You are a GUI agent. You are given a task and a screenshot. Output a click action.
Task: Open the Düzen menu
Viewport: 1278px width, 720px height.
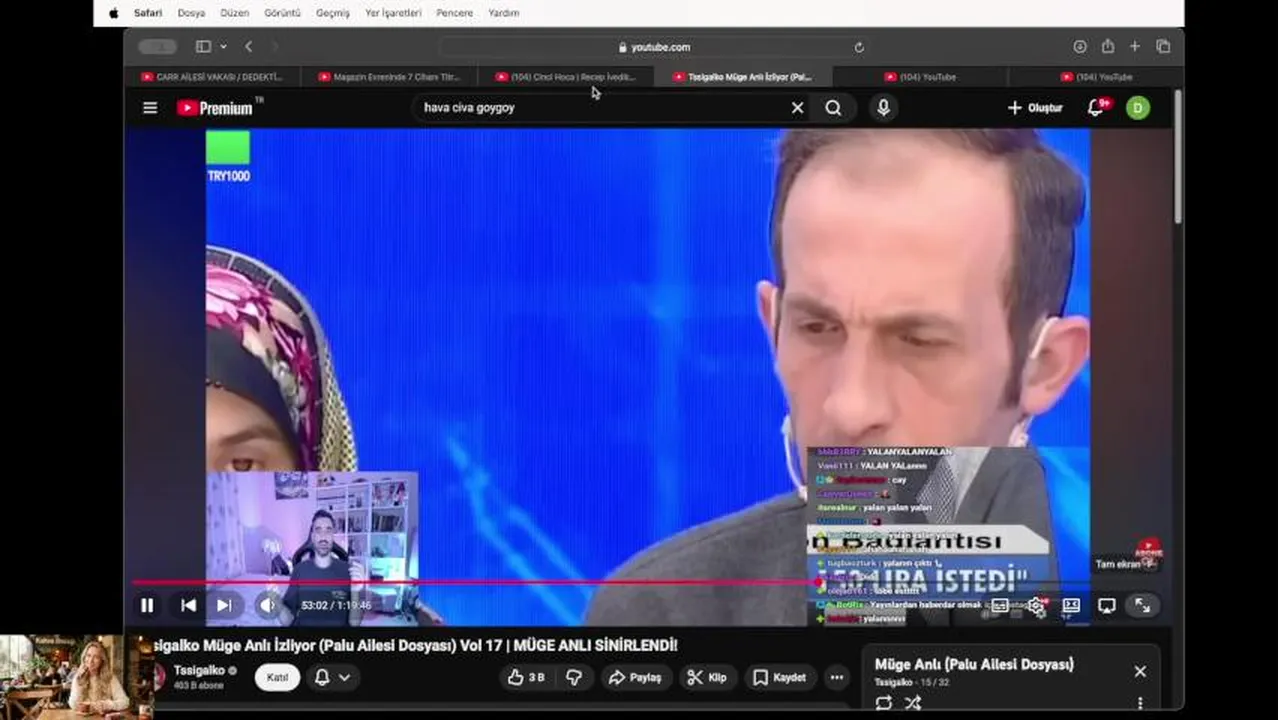[x=234, y=13]
